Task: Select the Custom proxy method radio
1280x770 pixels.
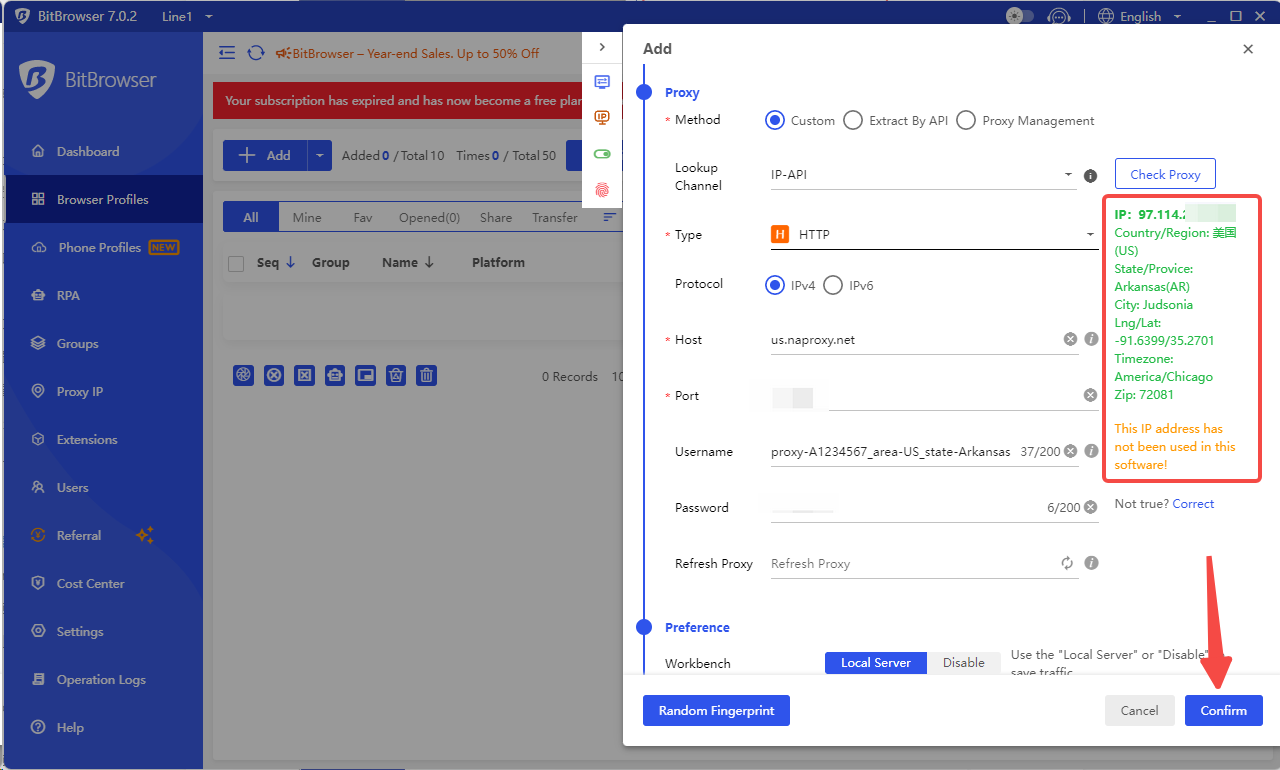Action: pyautogui.click(x=775, y=120)
